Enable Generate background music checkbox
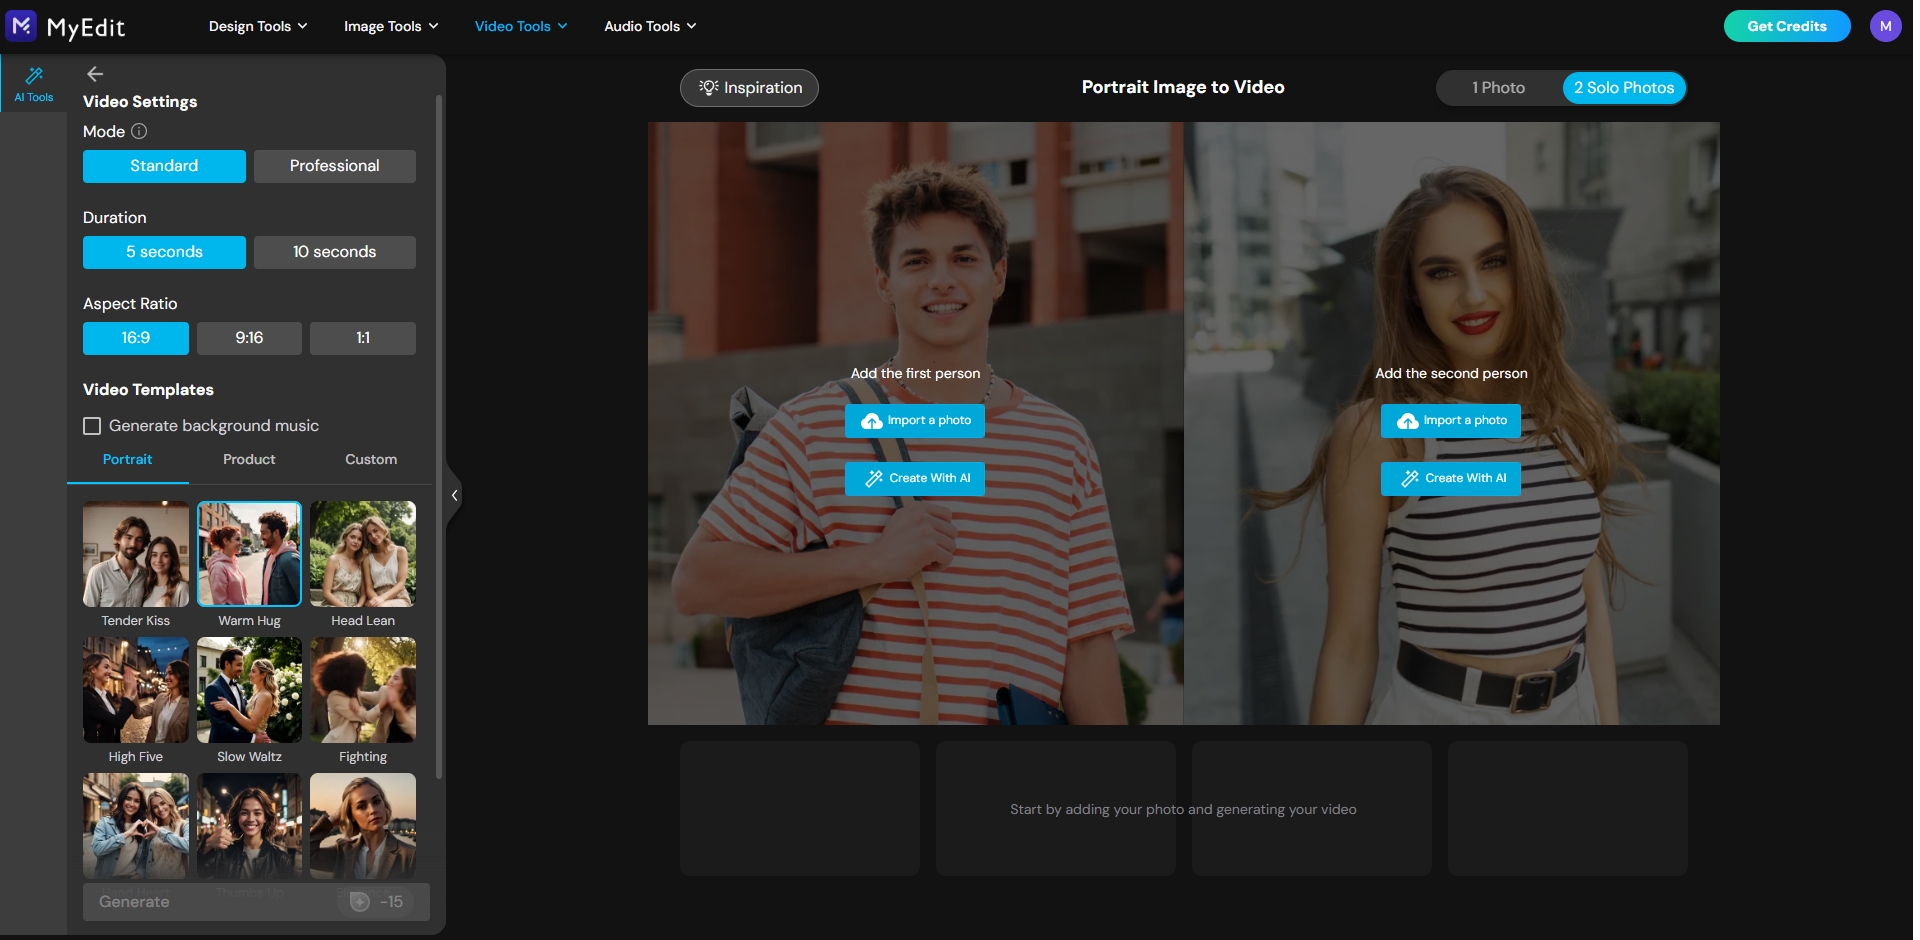Image resolution: width=1920 pixels, height=940 pixels. tap(92, 426)
